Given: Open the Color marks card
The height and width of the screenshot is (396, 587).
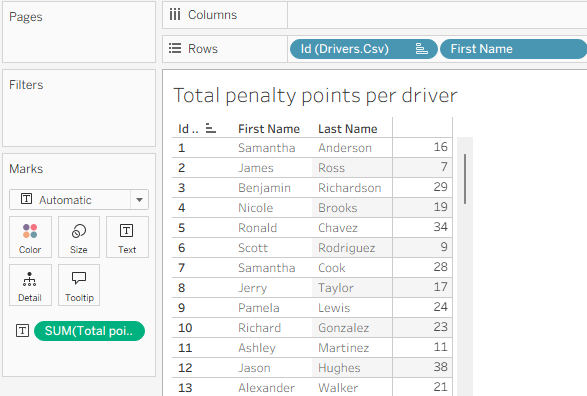Looking at the screenshot, I should (x=30, y=237).
